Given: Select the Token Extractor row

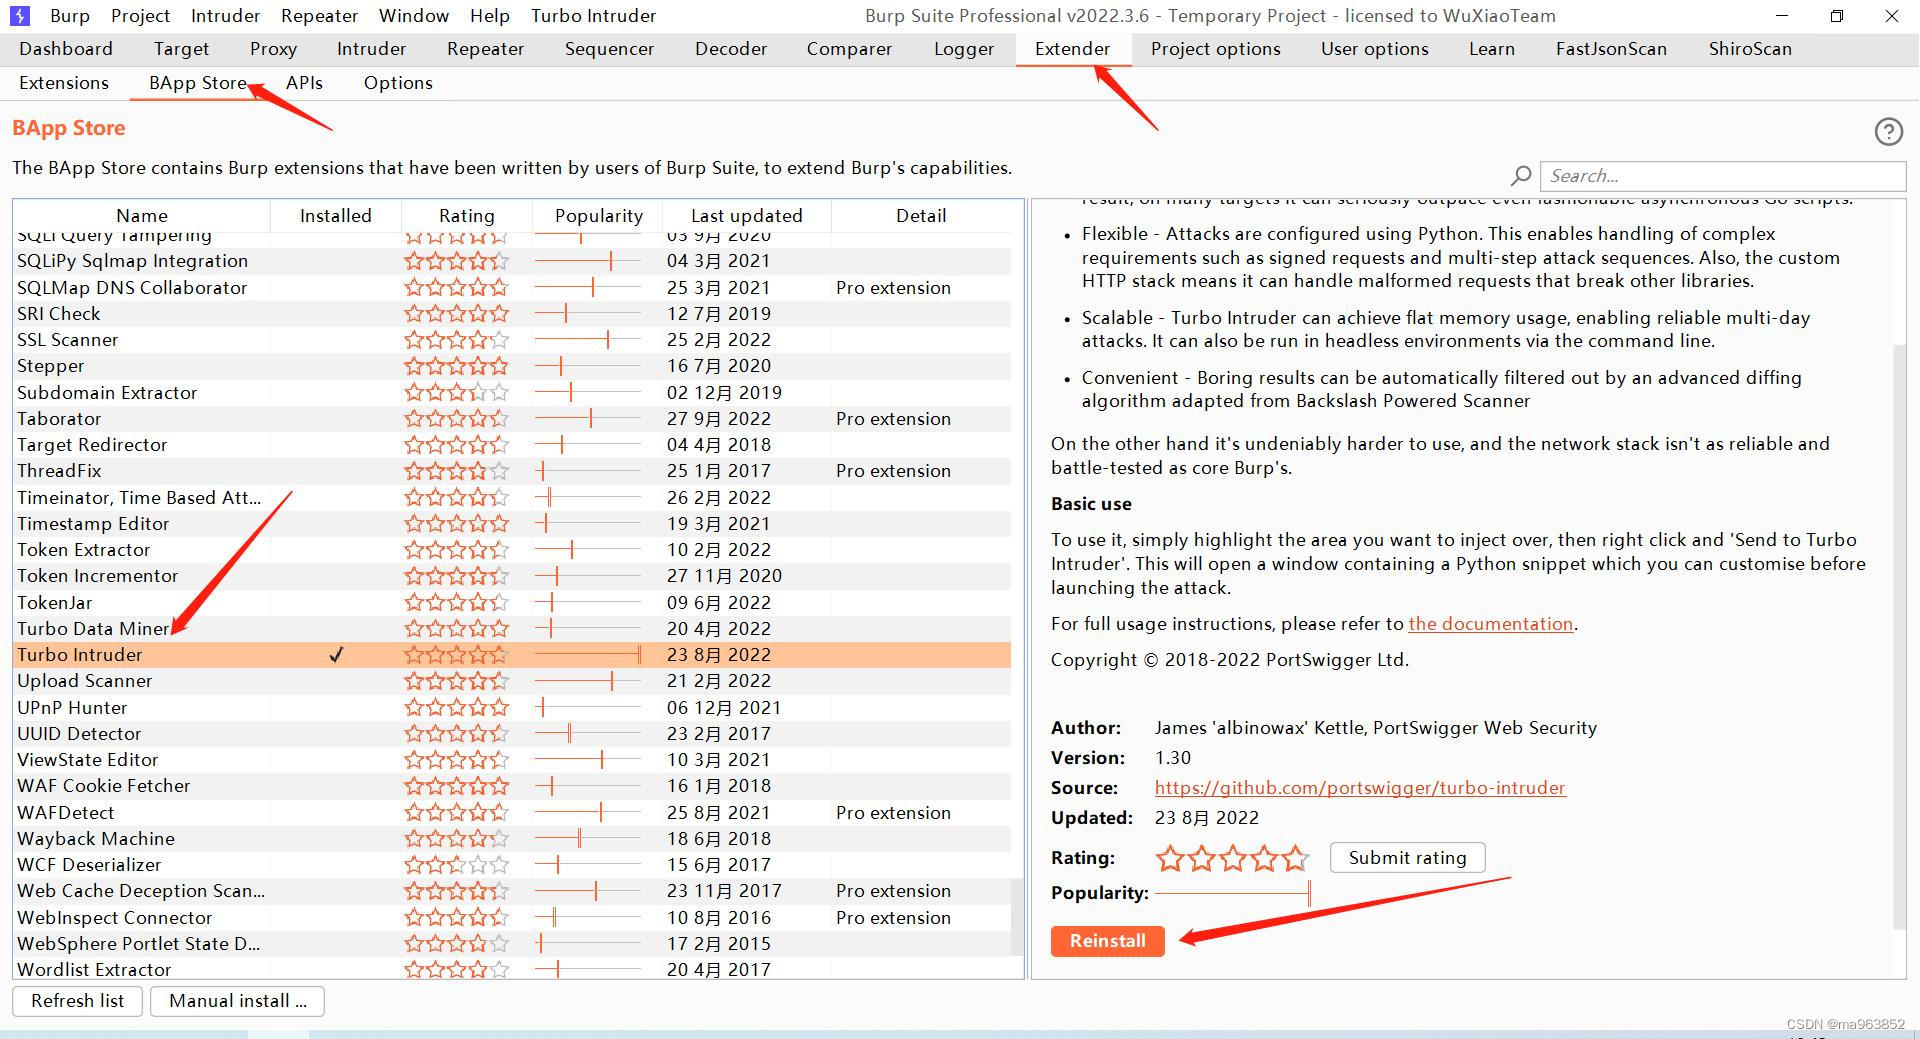Looking at the screenshot, I should click(512, 550).
